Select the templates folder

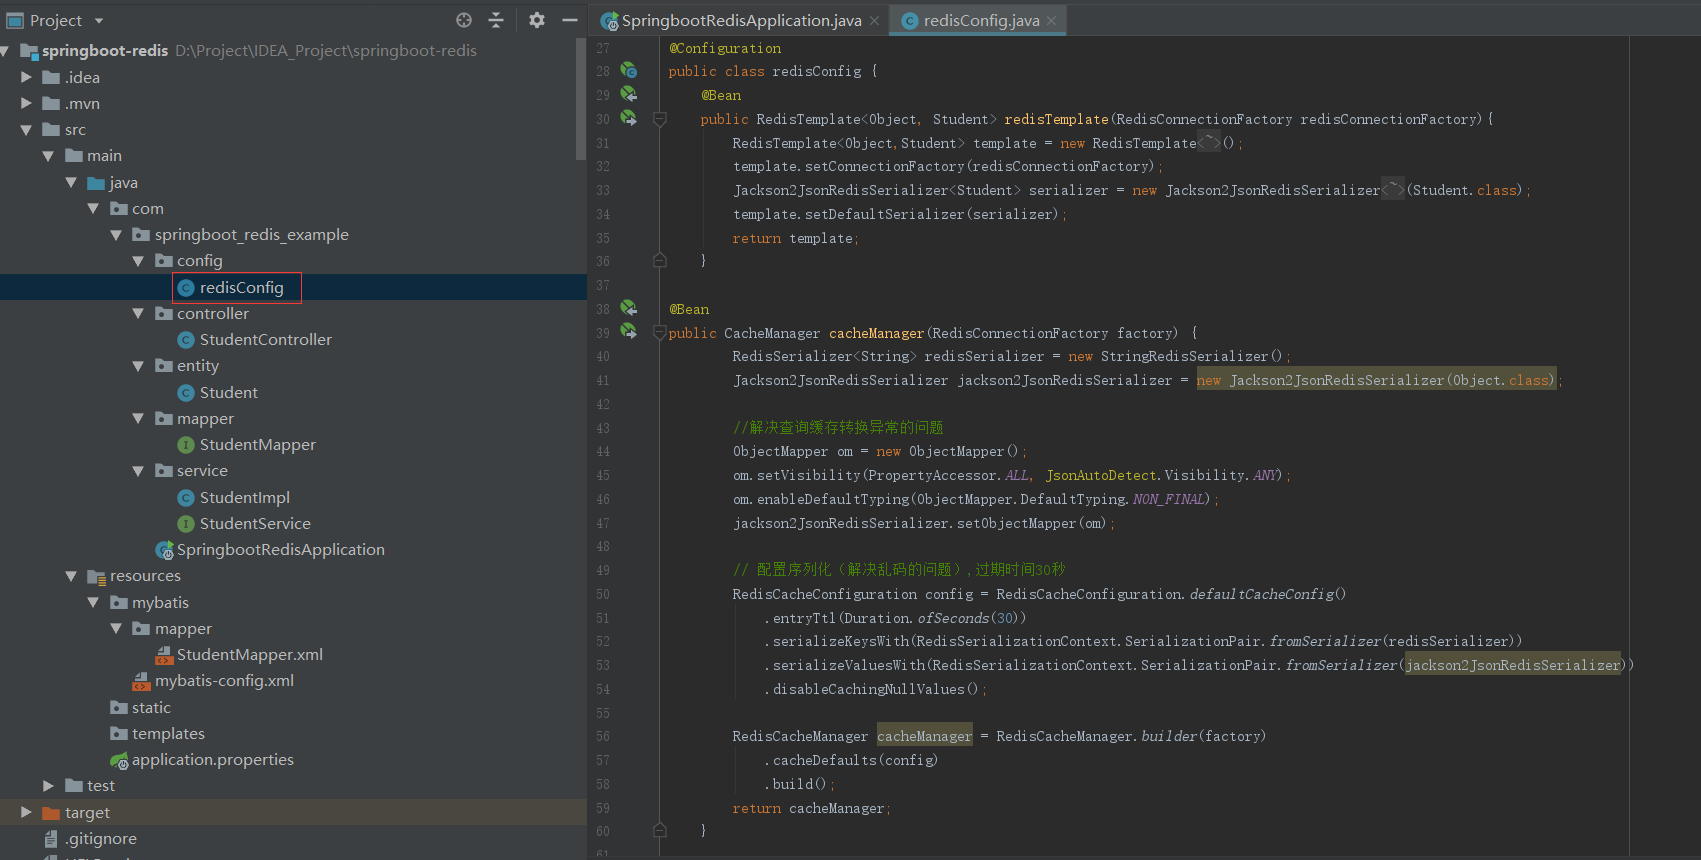[168, 734]
